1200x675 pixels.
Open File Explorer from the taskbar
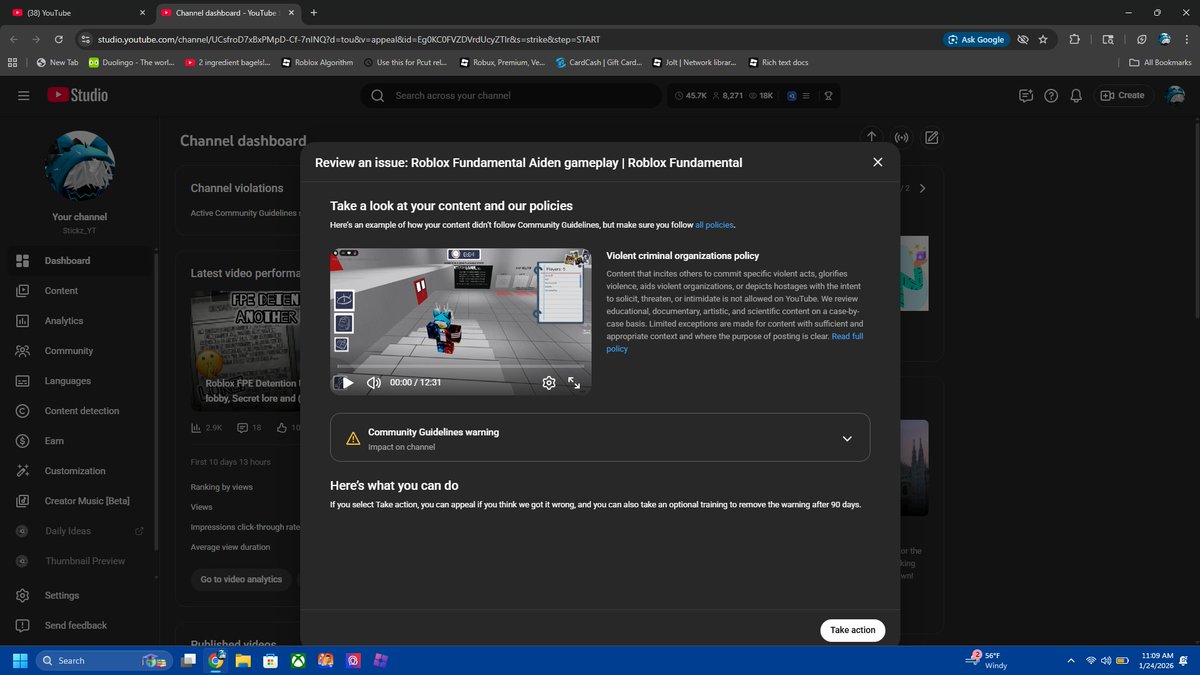pyautogui.click(x=243, y=660)
